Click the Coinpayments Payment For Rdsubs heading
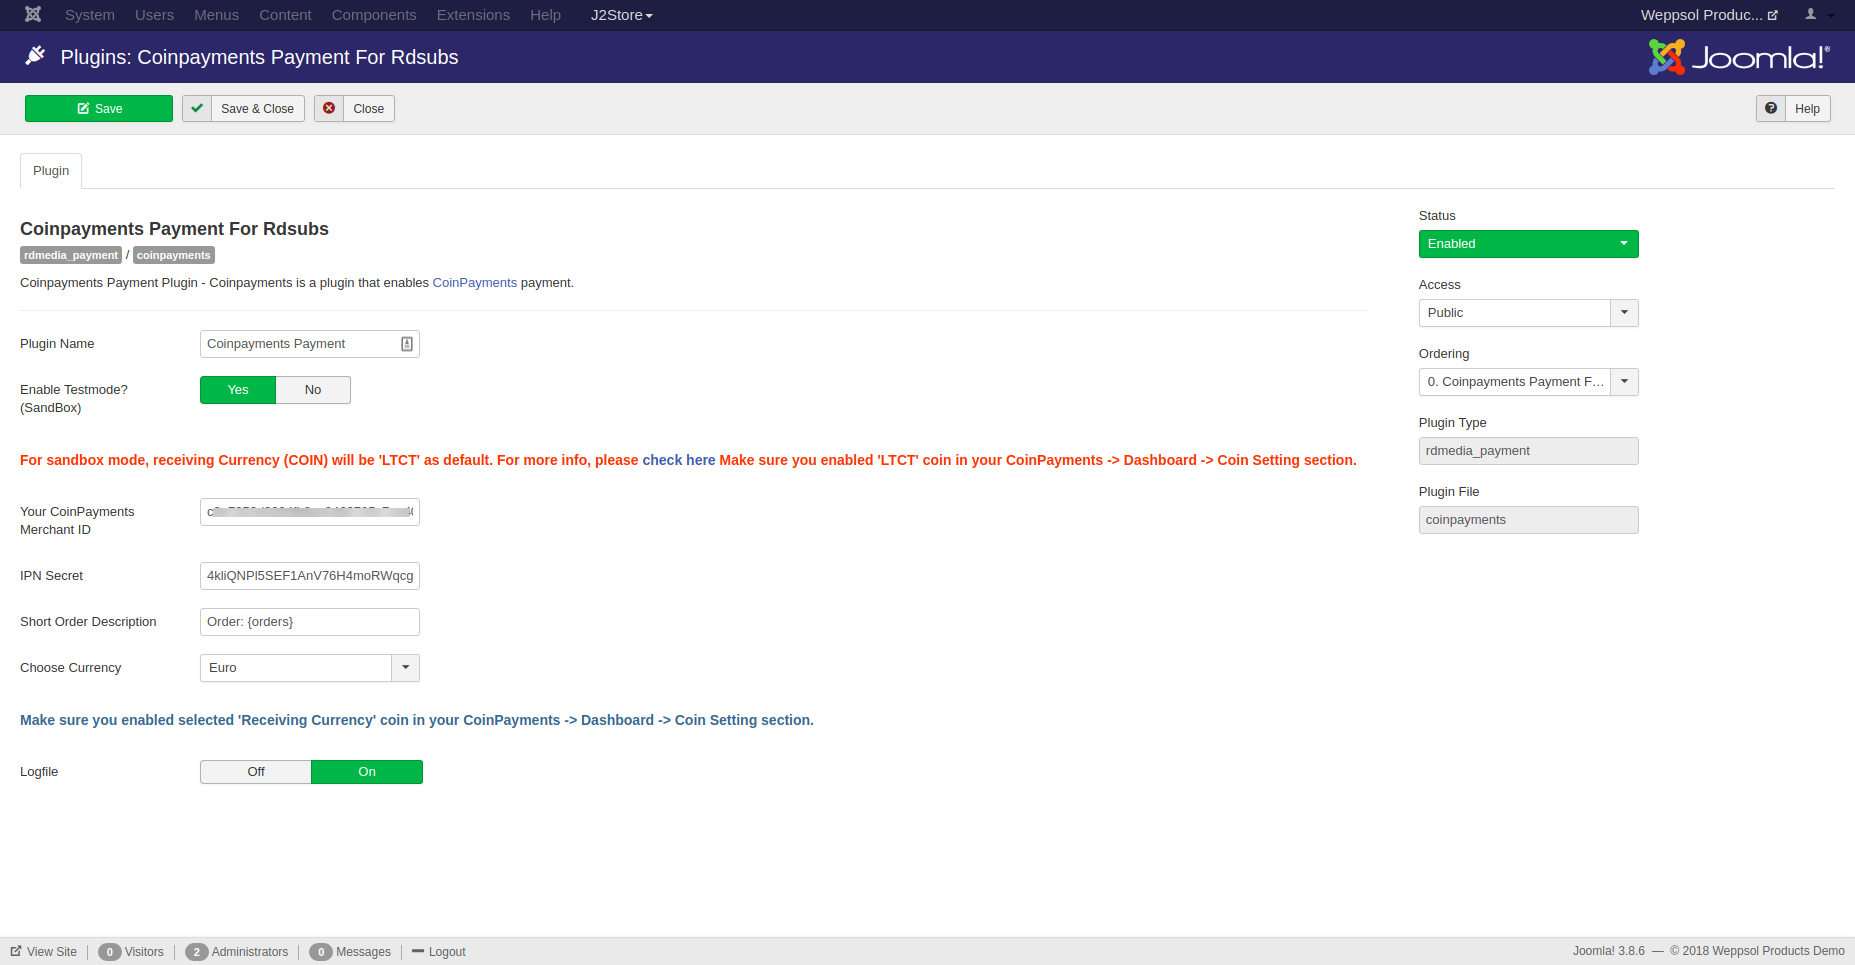Image resolution: width=1855 pixels, height=965 pixels. 174,229
